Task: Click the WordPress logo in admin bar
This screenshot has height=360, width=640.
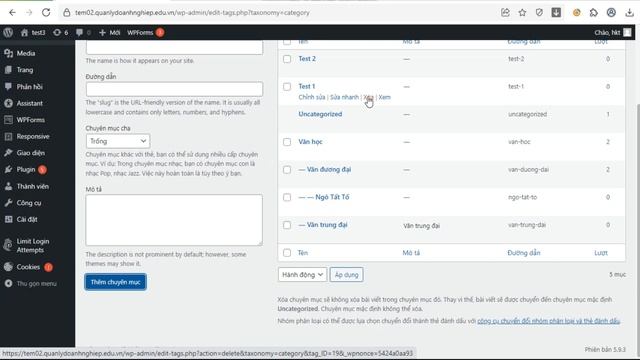Action: tap(8, 32)
